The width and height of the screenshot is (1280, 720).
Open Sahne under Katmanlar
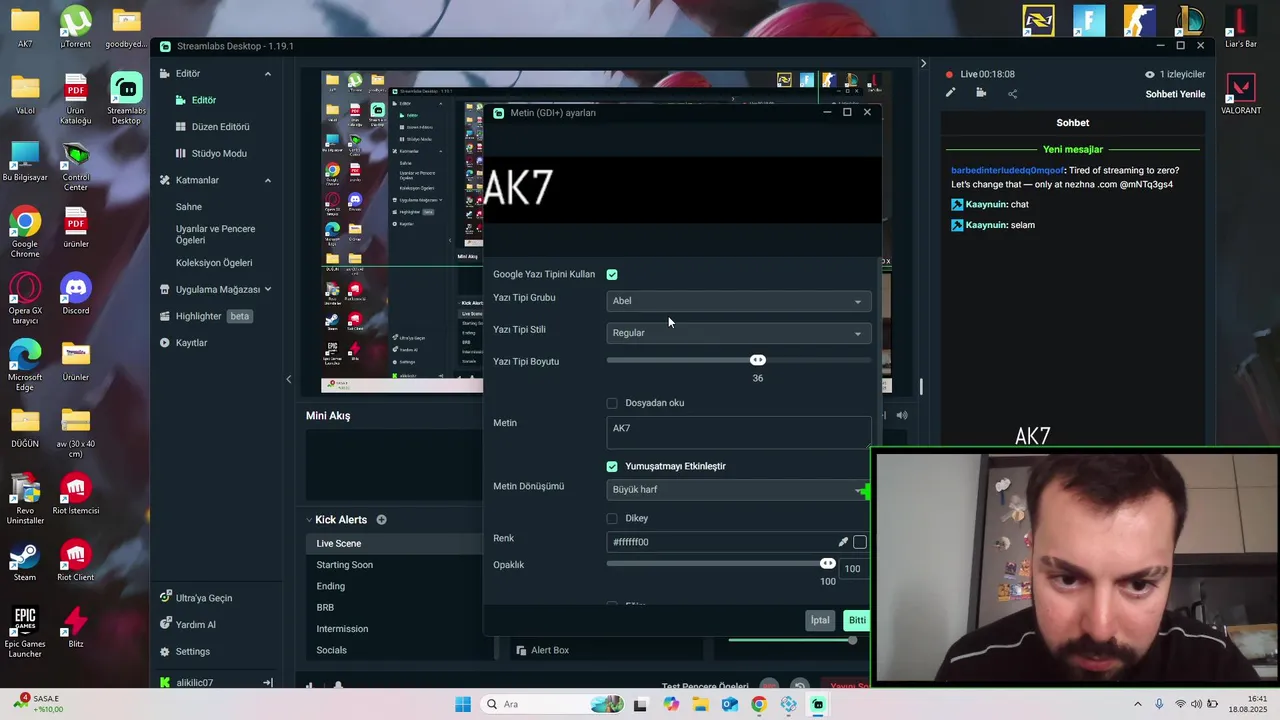tap(189, 207)
